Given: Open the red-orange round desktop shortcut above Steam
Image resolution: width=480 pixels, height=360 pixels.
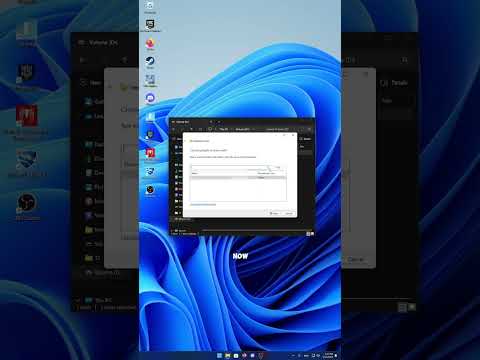Looking at the screenshot, I should click(x=150, y=43).
